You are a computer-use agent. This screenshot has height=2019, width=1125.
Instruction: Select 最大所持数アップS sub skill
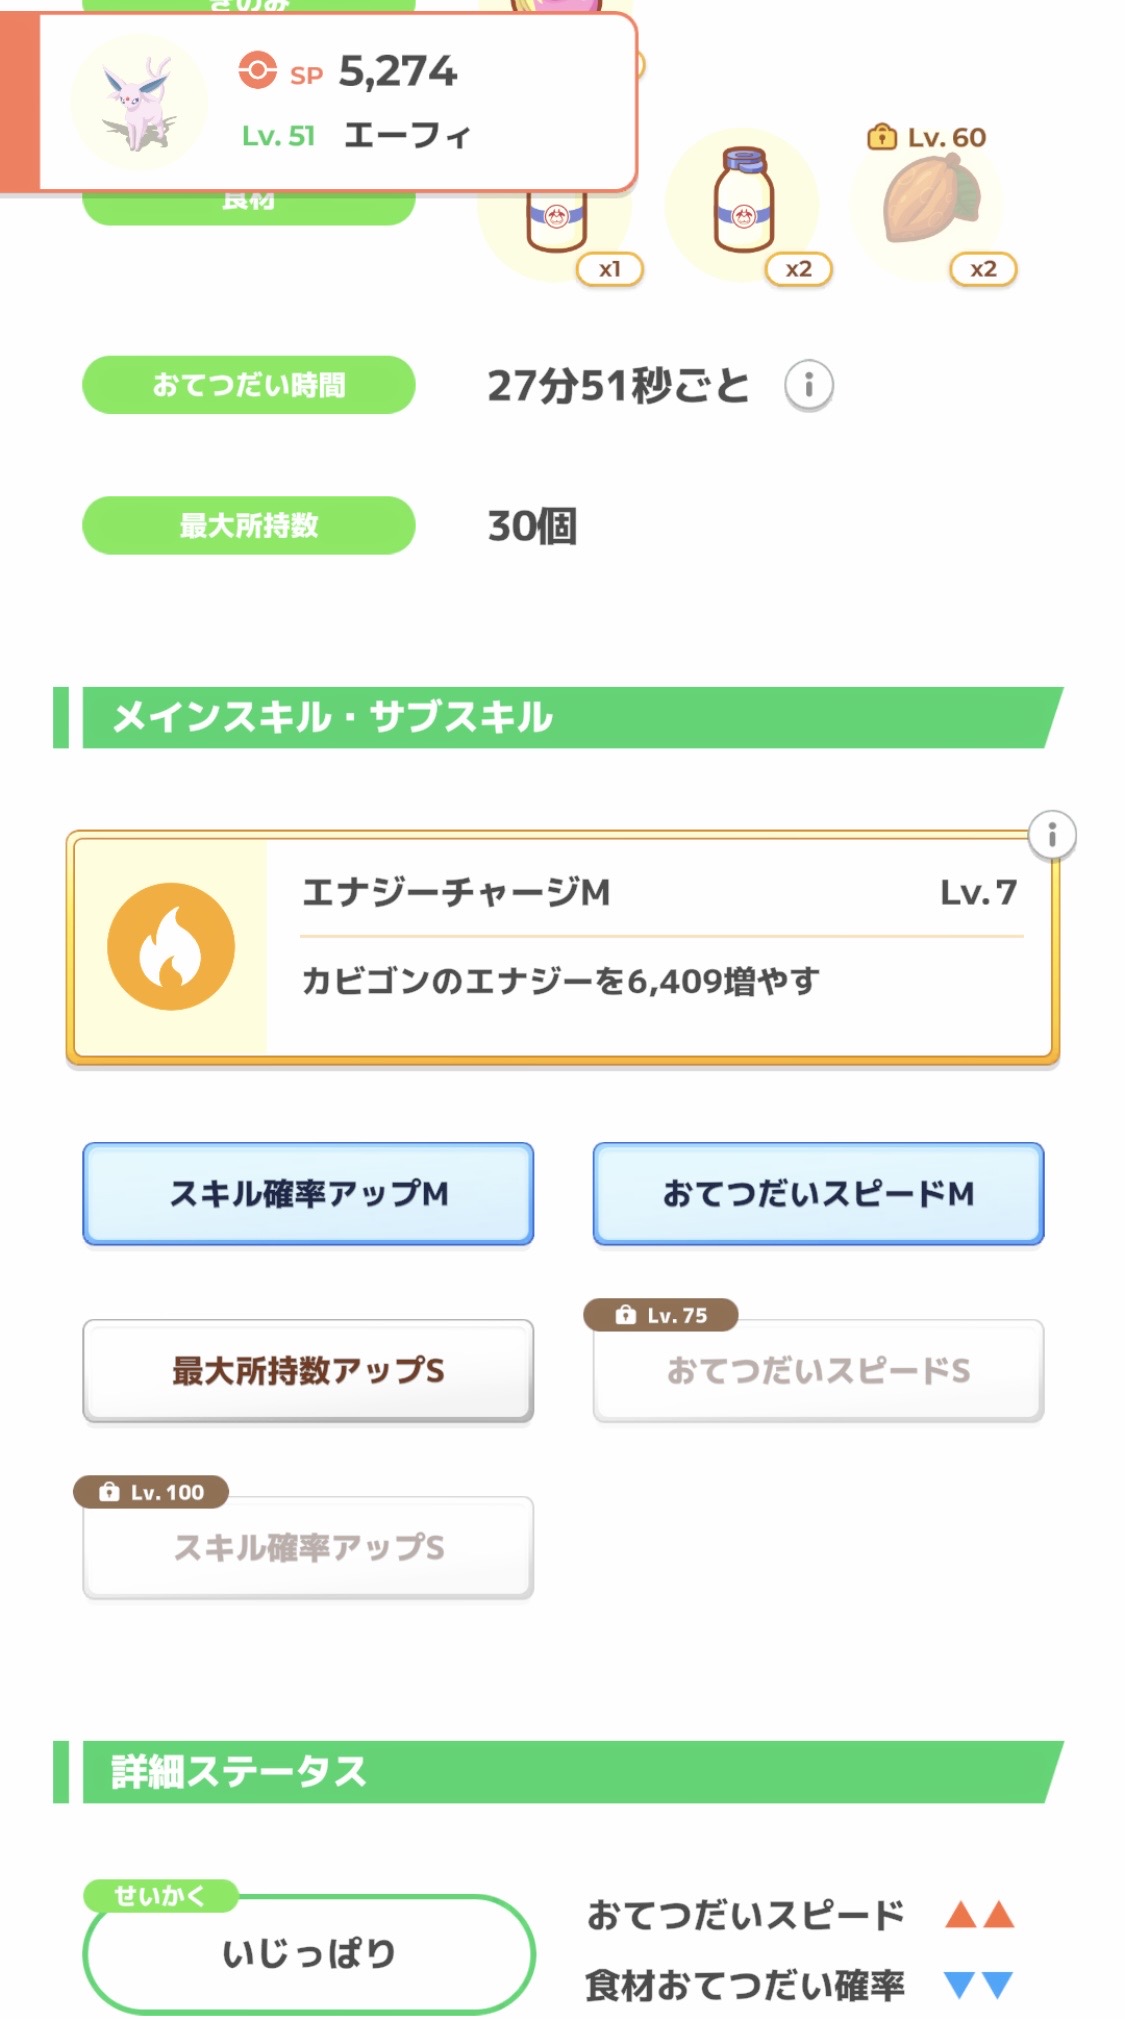[308, 1371]
